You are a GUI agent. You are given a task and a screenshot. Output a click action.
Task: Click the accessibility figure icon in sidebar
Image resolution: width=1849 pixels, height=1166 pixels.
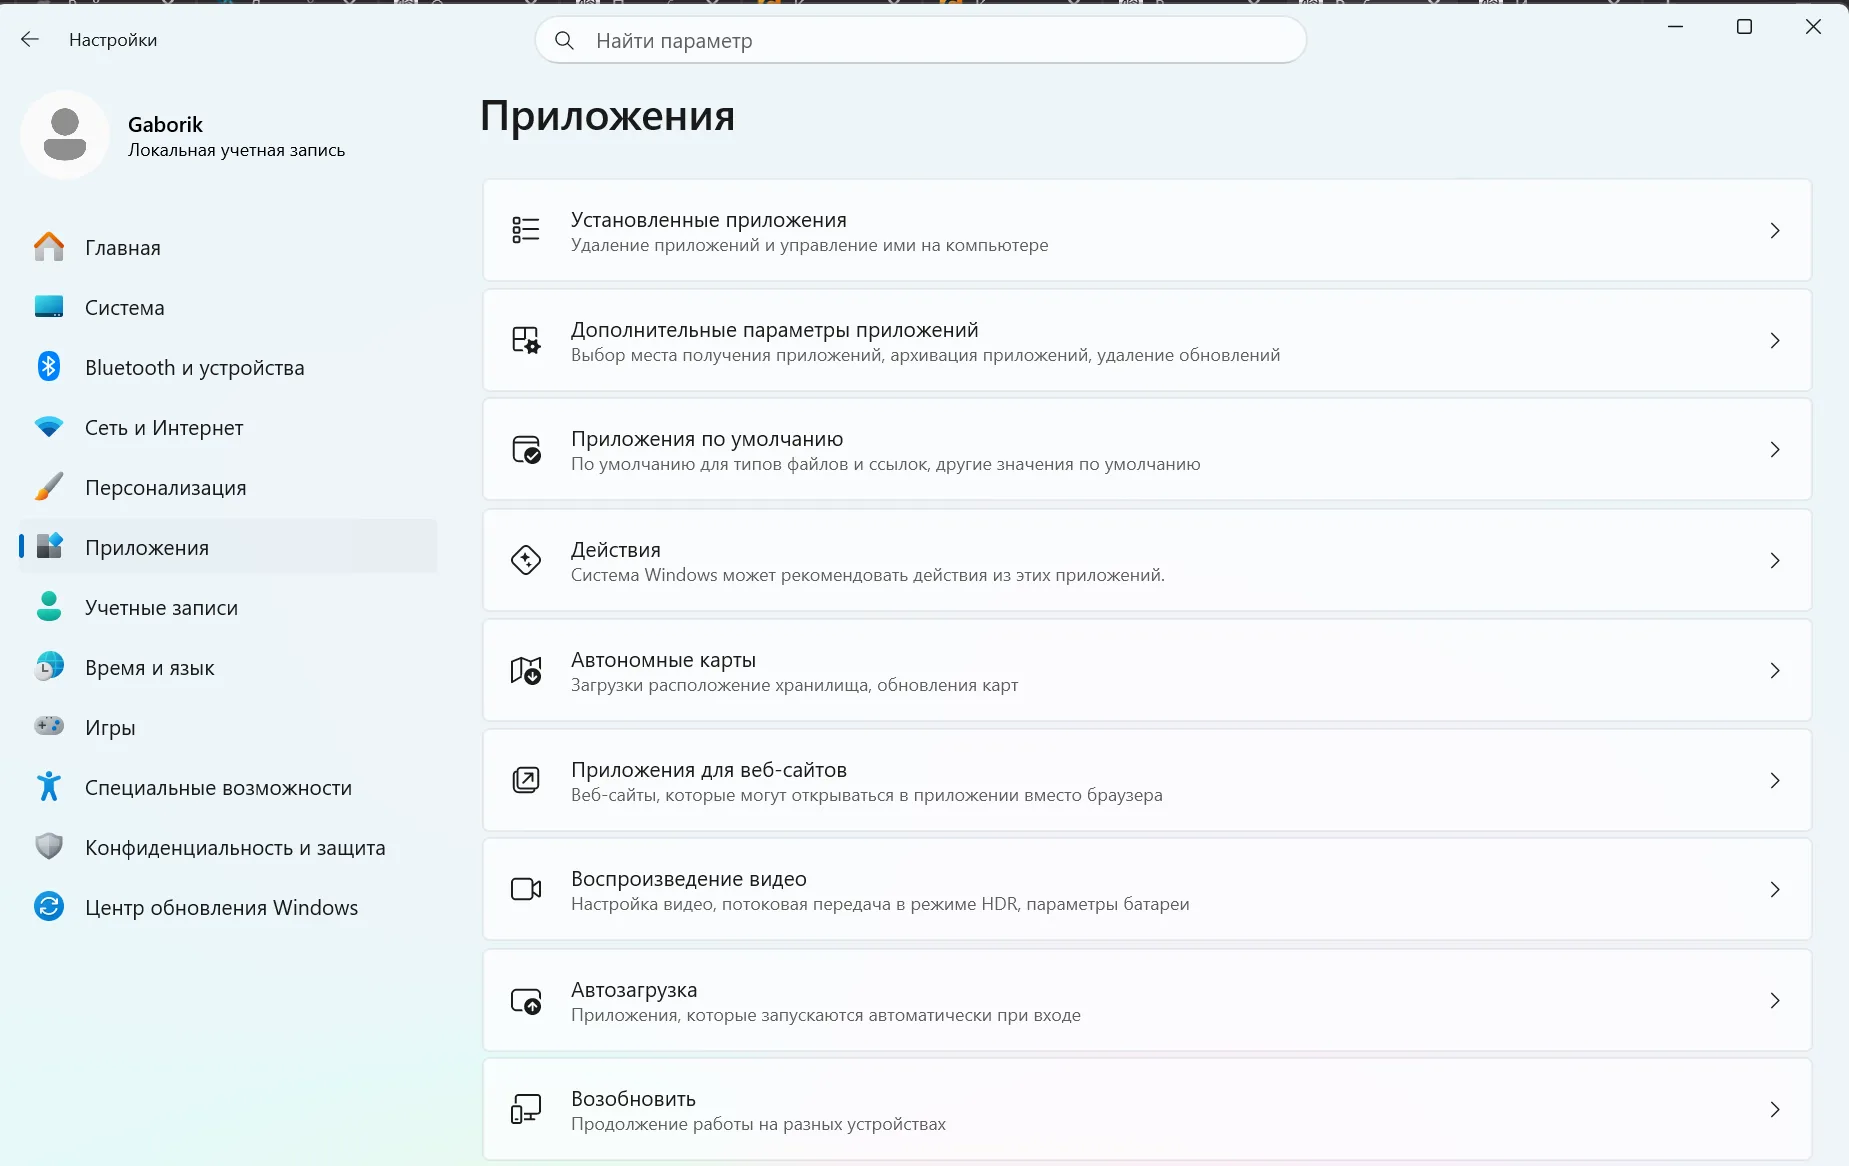(x=49, y=787)
